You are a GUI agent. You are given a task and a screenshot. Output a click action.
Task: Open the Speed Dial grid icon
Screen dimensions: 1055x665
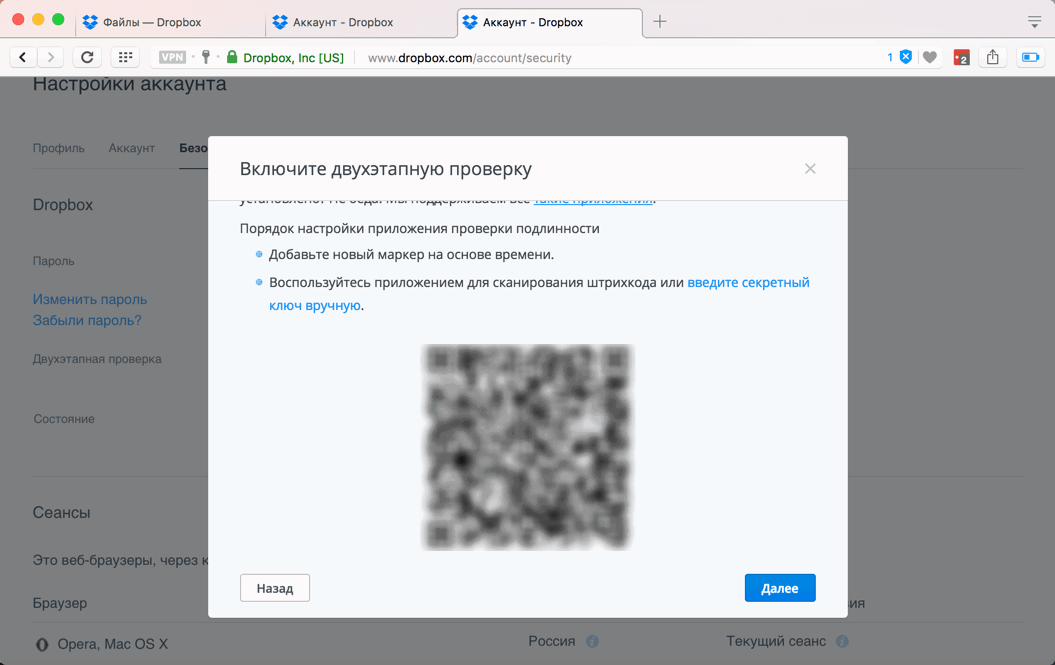(x=125, y=57)
